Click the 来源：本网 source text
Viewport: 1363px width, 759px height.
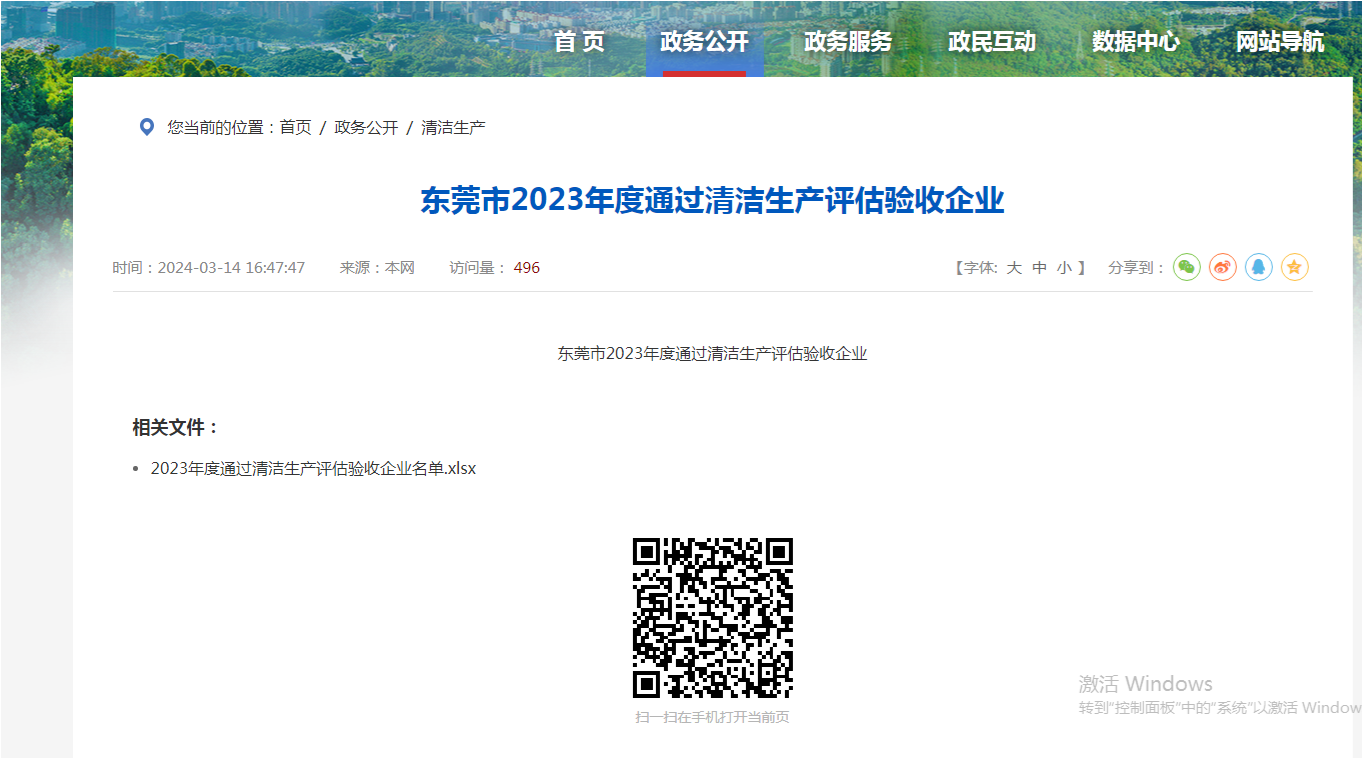[x=377, y=268]
